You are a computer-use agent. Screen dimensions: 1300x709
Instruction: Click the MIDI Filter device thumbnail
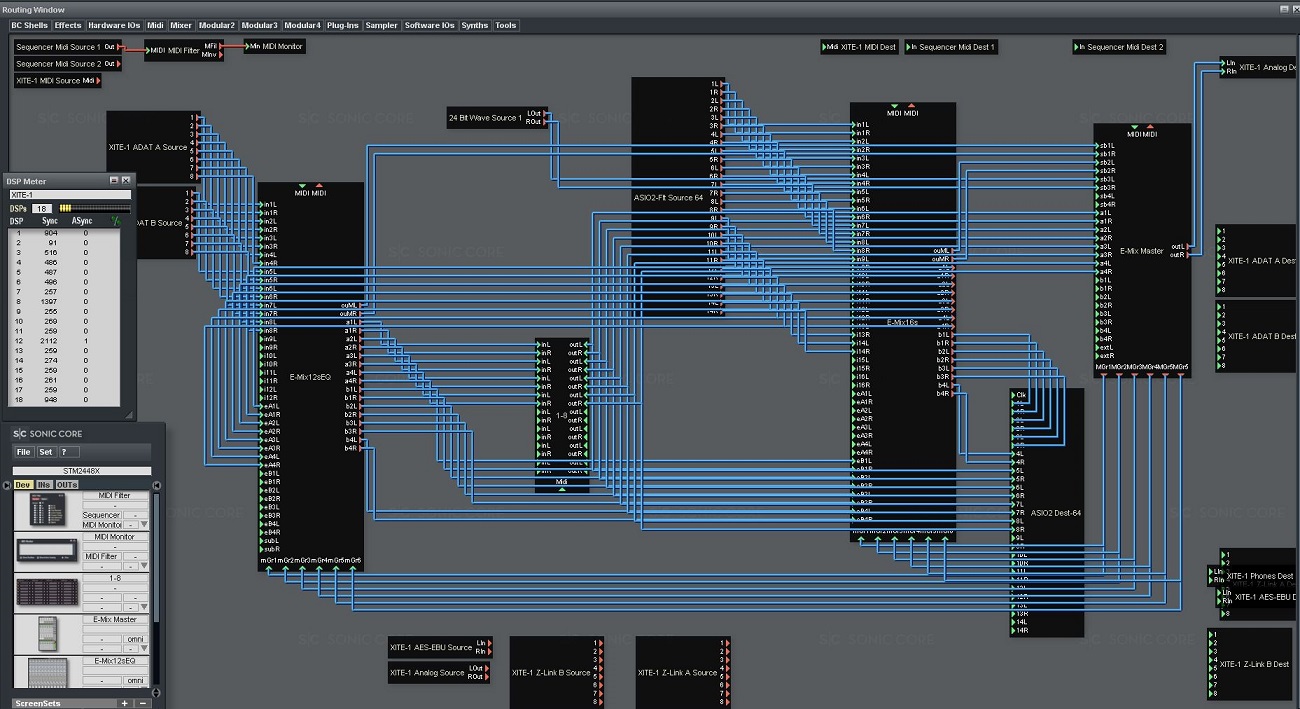pyautogui.click(x=44, y=509)
